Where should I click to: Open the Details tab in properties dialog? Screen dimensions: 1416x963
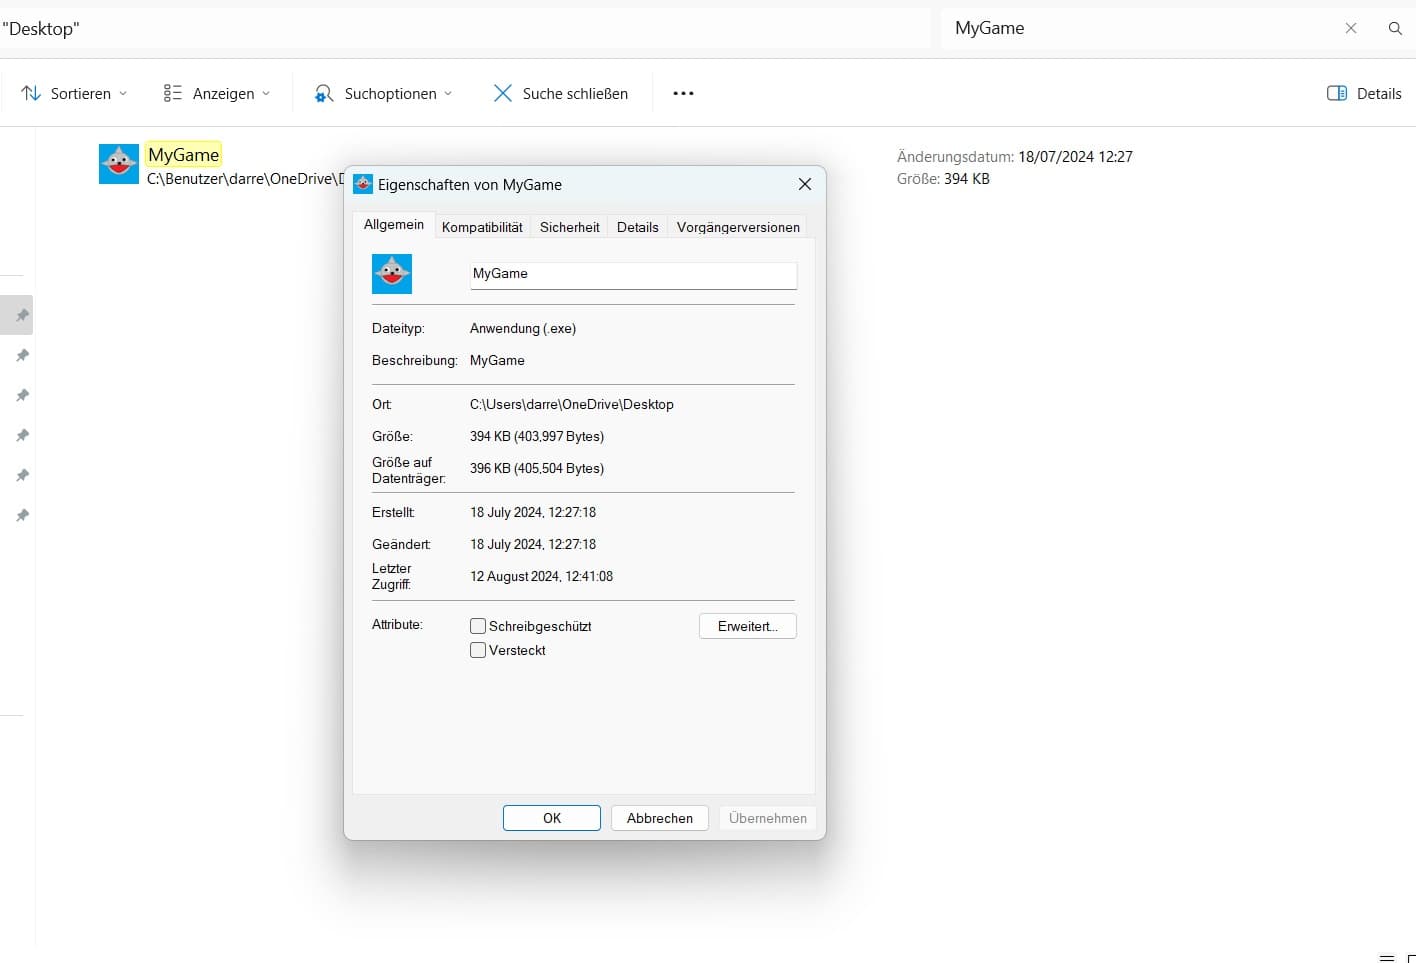pyautogui.click(x=638, y=227)
